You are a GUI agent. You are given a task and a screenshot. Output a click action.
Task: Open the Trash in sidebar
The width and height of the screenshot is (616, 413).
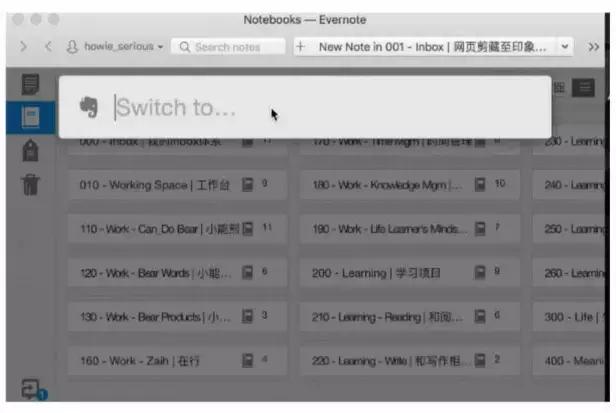tap(30, 184)
